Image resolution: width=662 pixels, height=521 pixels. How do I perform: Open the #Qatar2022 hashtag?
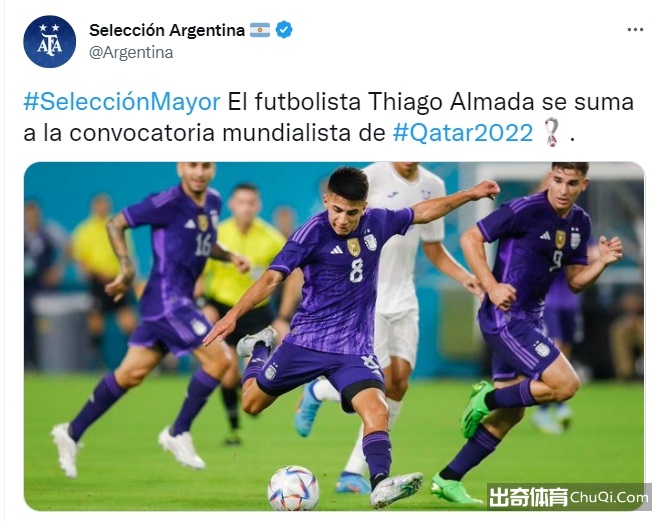(x=463, y=133)
